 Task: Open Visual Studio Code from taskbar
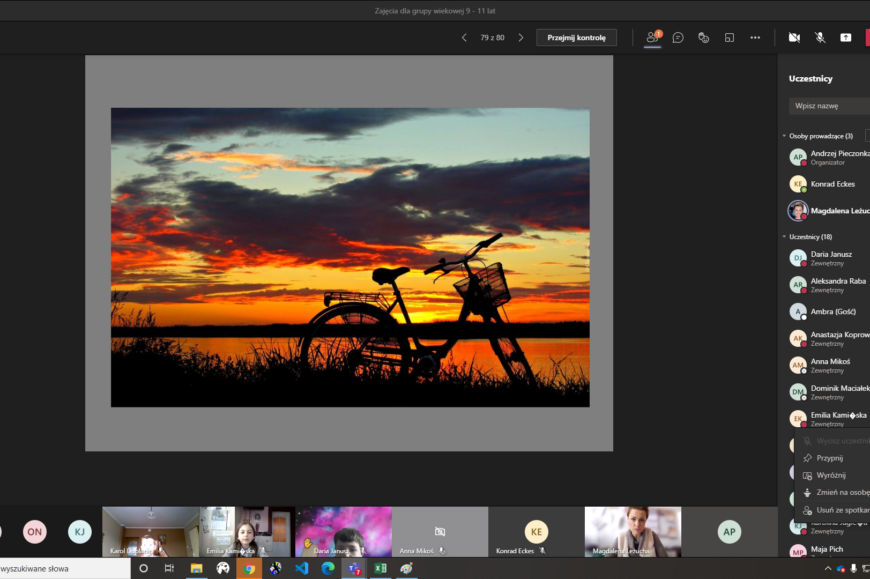click(x=301, y=568)
